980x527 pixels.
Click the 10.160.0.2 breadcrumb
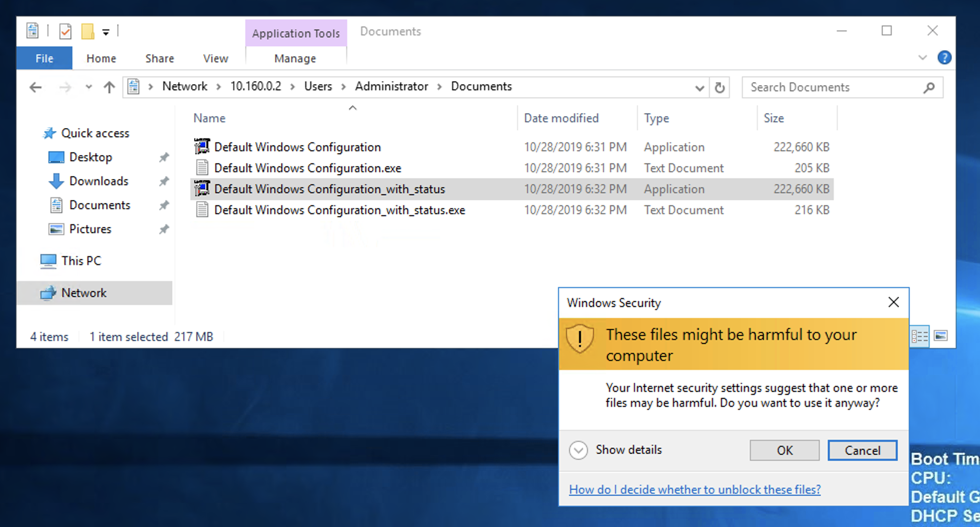point(256,86)
